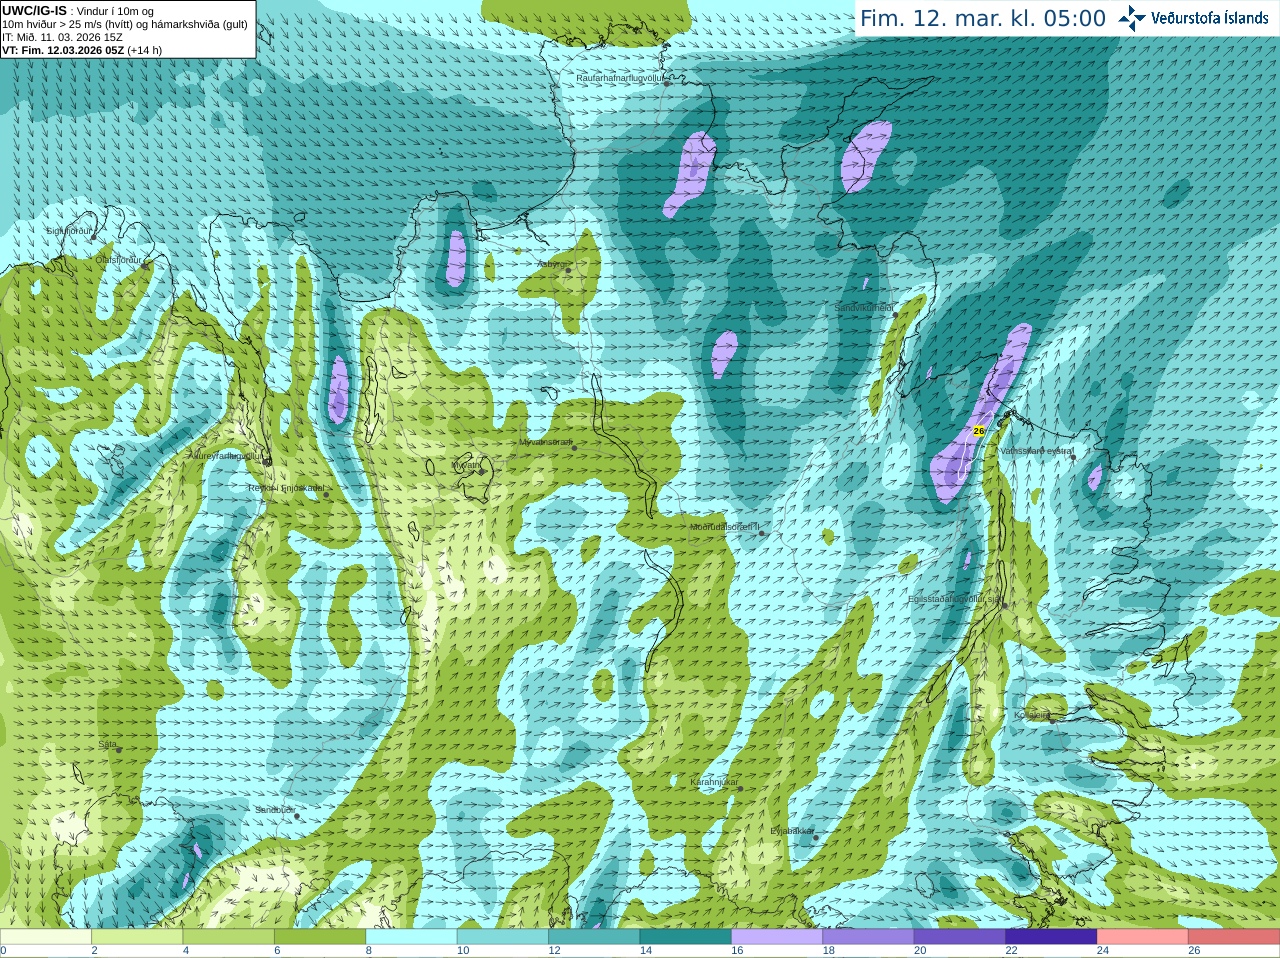Pick the 18–20 m/s light purple legend swatch
Image resolution: width=1280 pixels, height=958 pixels.
point(868,937)
